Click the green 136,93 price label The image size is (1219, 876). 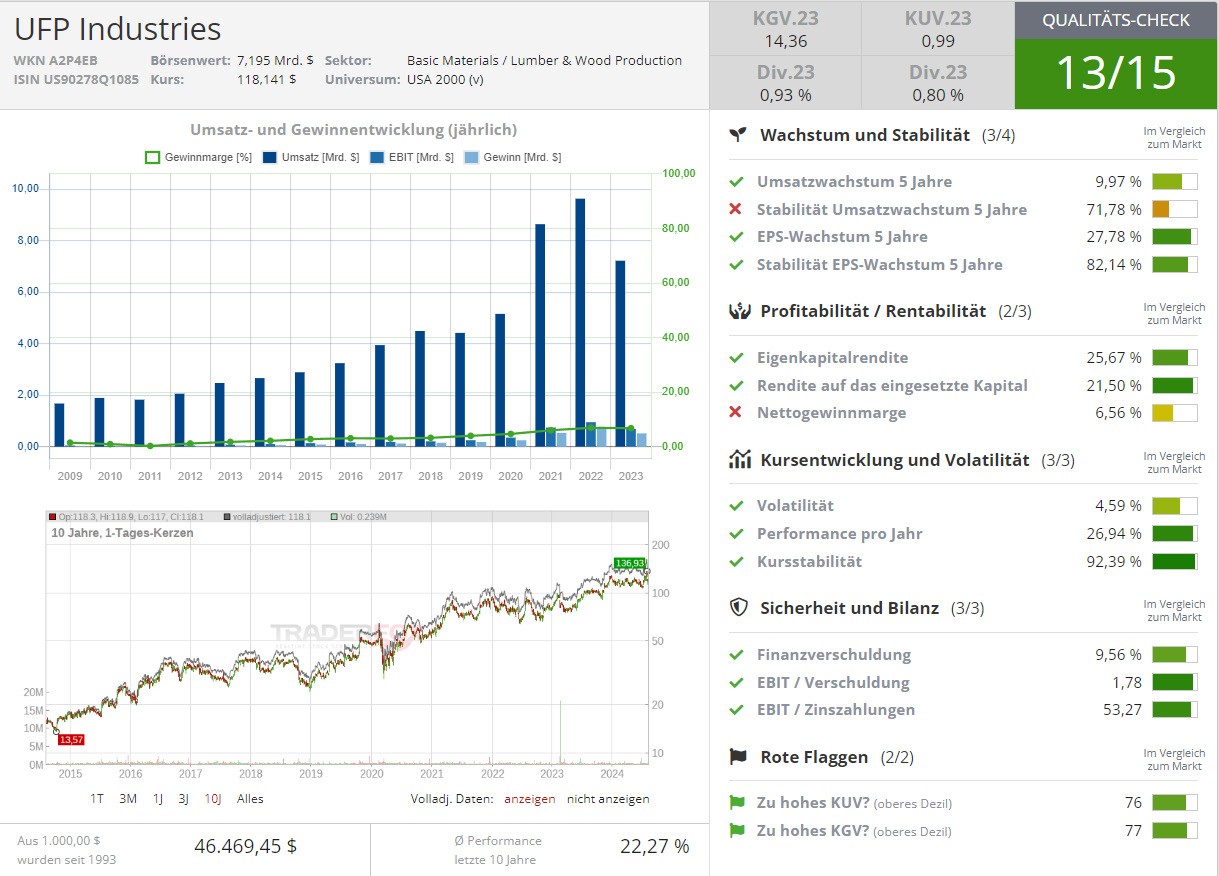629,564
